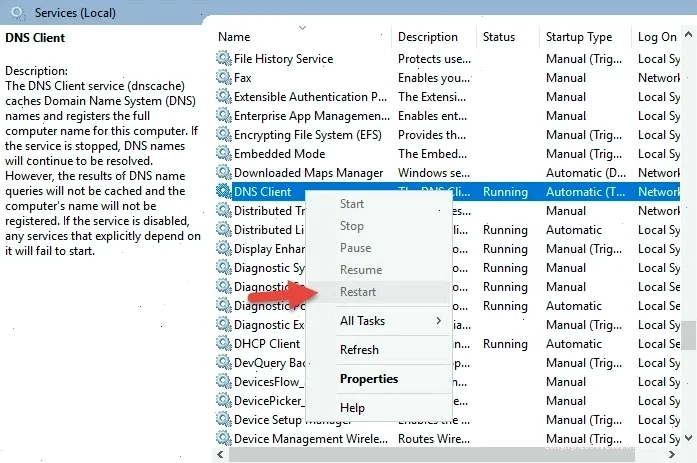Click the DevicePicker service gear icon
This screenshot has width=697, height=463.
224,401
